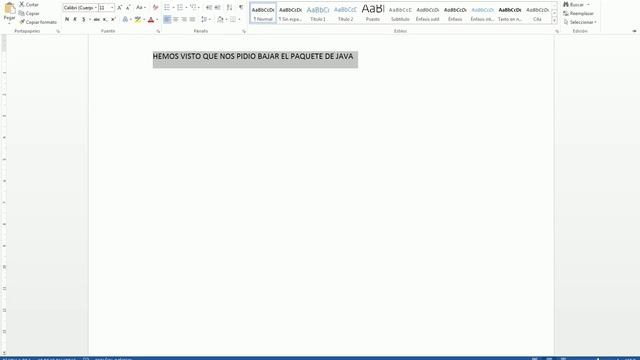Insert numbered list
Viewport: 640px width, 360px height.
pyautogui.click(x=180, y=8)
